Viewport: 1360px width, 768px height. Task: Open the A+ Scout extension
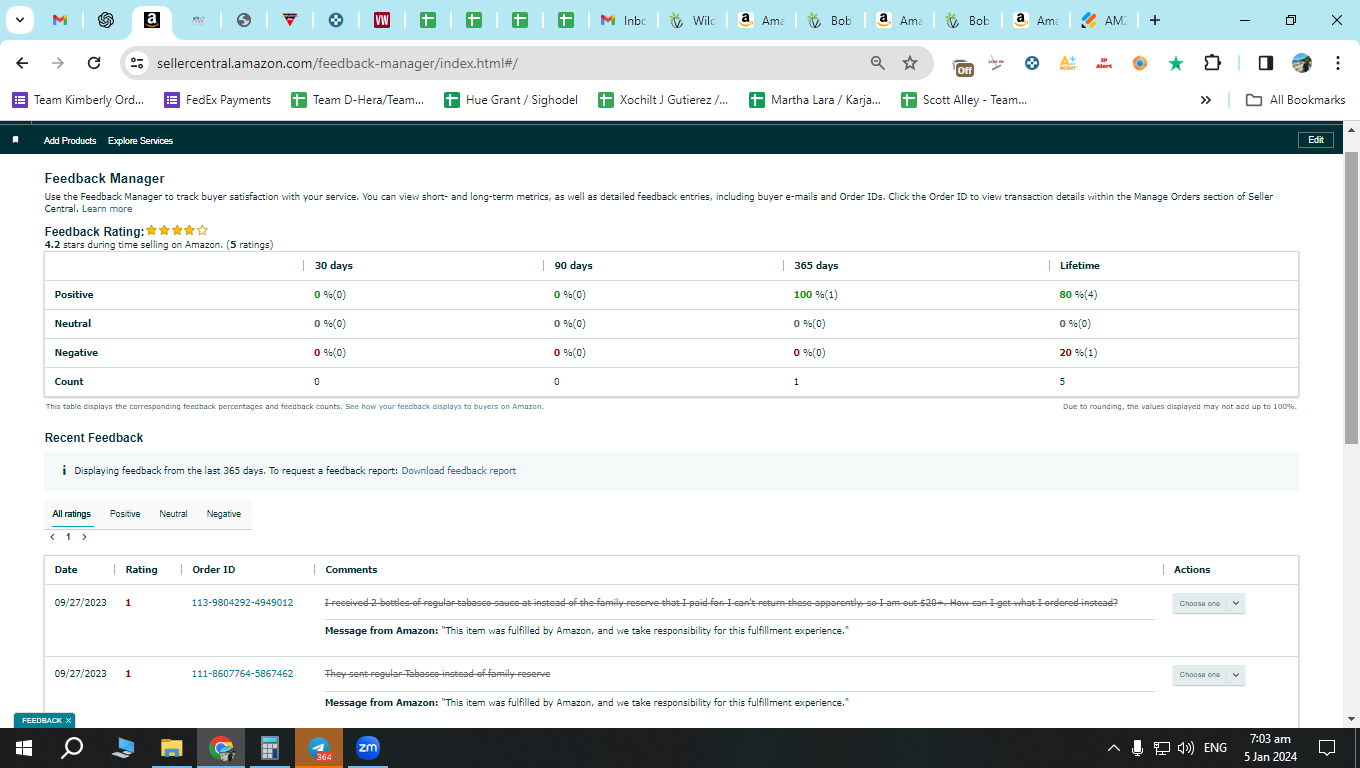[1068, 63]
